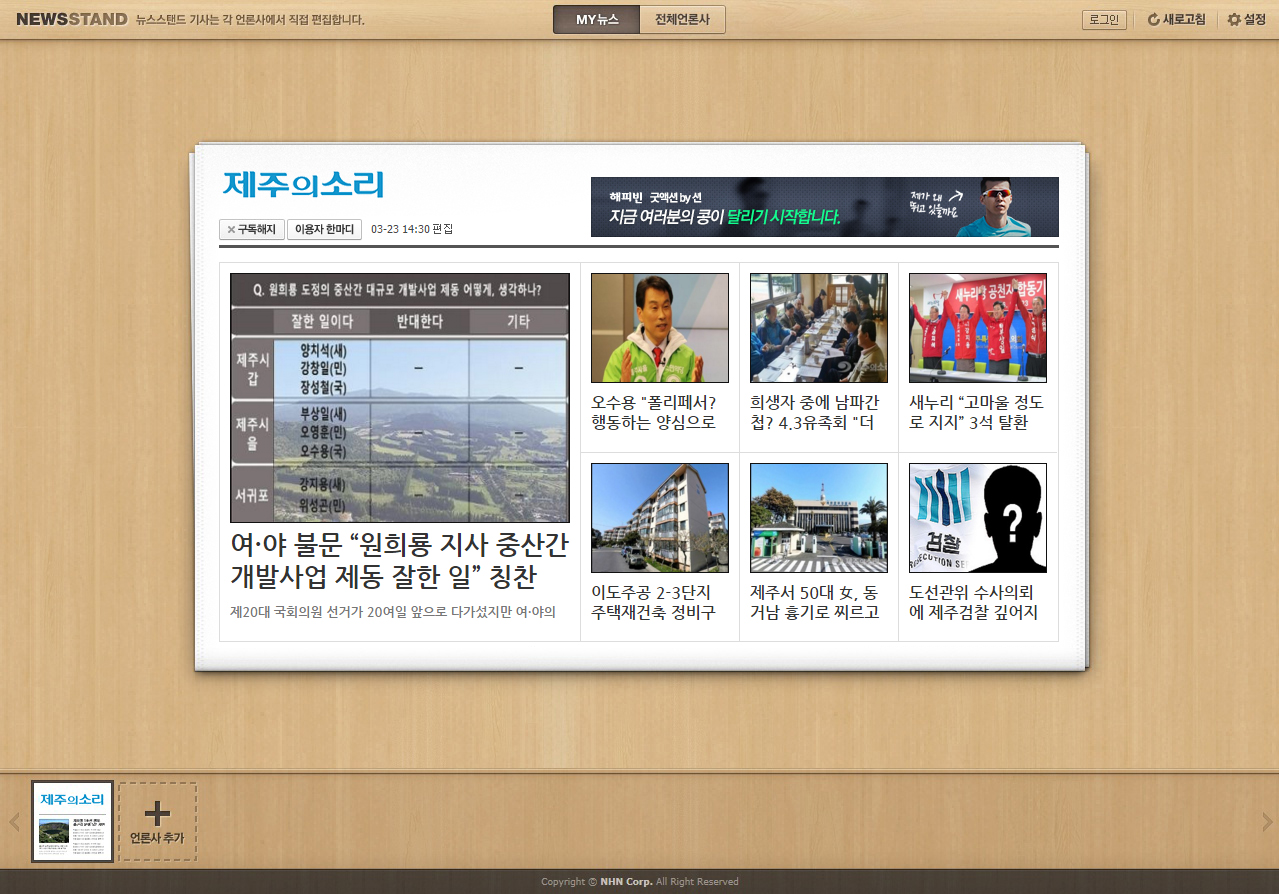
Task: Click the edit time 03-23 14:30 편집
Action: pyautogui.click(x=412, y=229)
